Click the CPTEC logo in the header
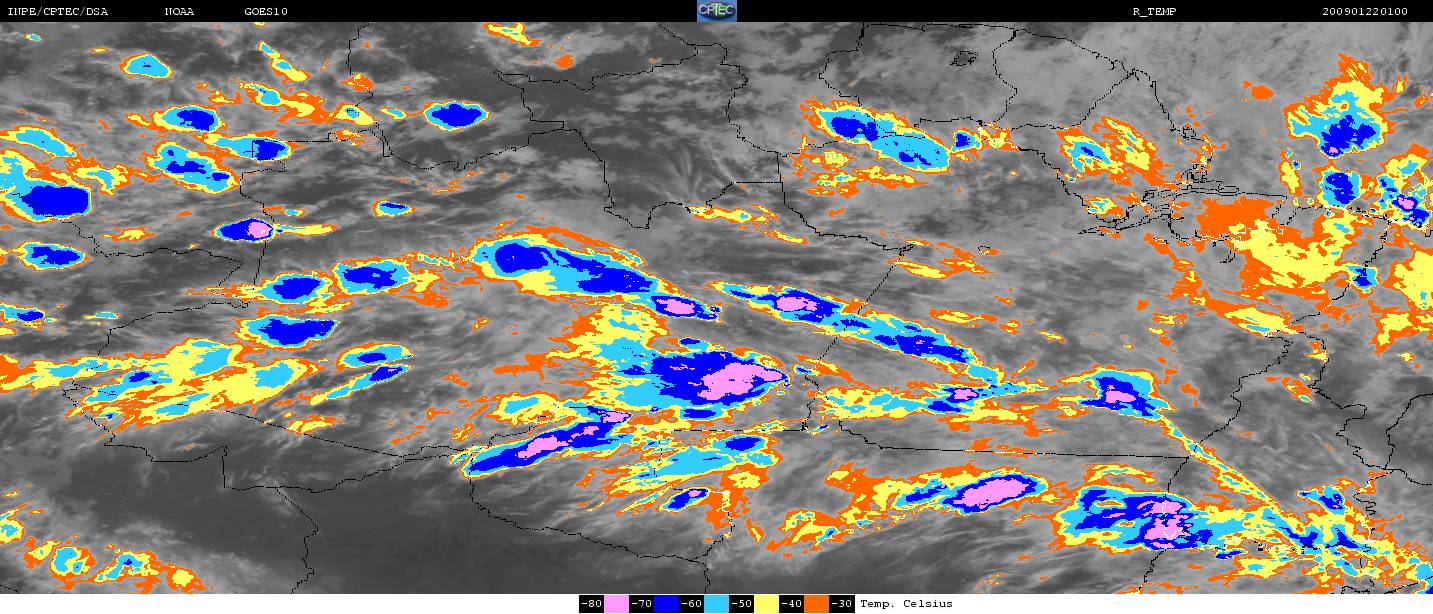This screenshot has height=614, width=1433. [x=716, y=11]
